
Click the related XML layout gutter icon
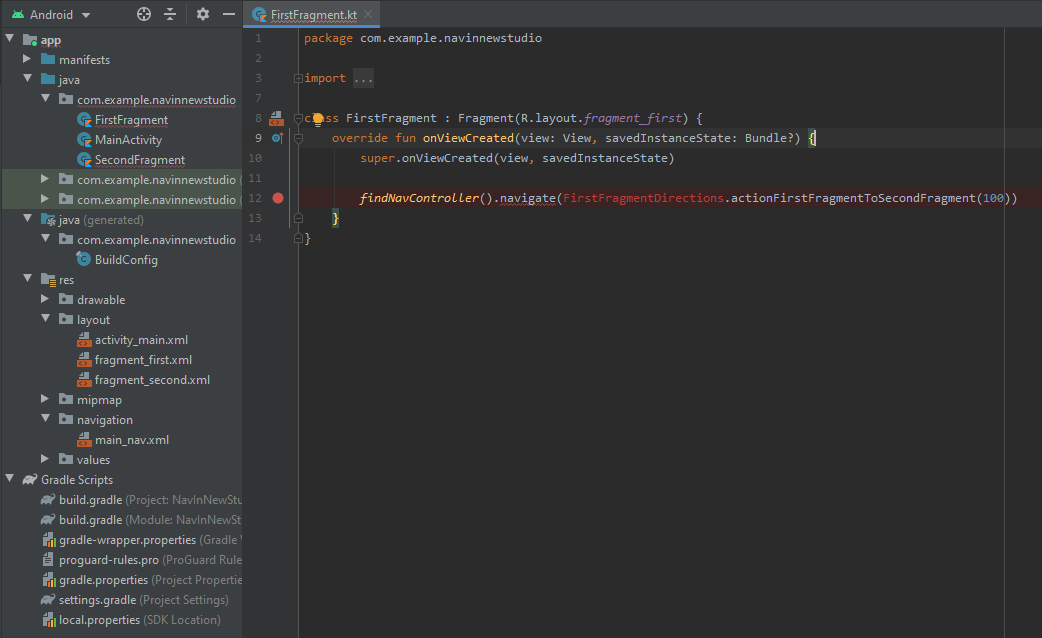click(x=277, y=119)
